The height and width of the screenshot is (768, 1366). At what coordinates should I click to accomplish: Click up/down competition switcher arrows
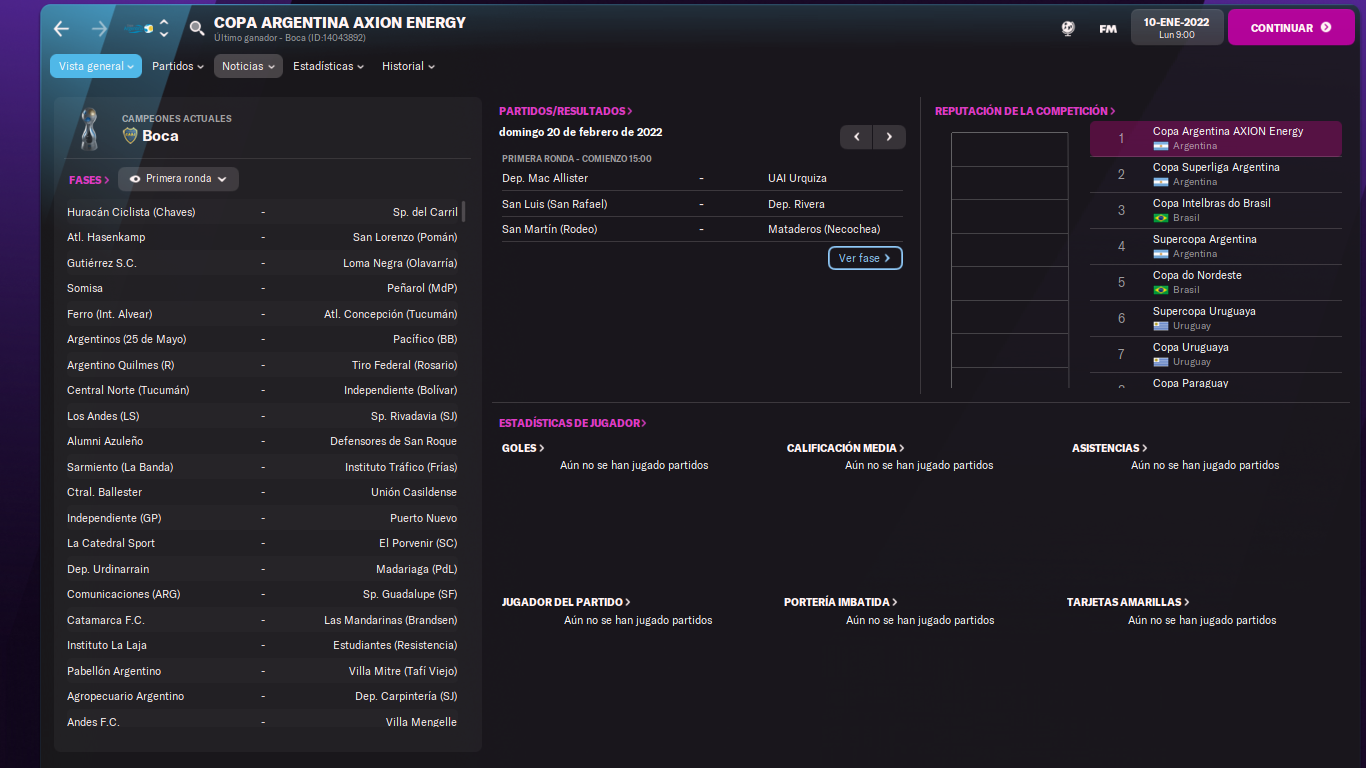[164, 28]
